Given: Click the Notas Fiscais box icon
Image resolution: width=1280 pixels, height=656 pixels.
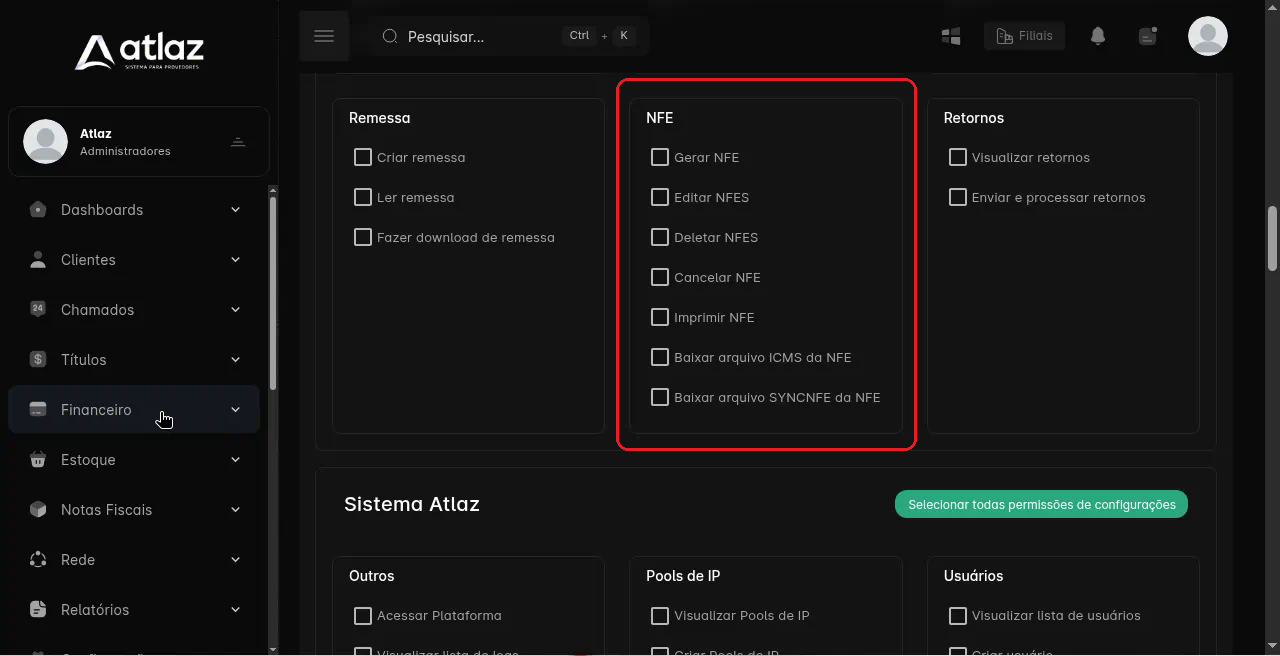Looking at the screenshot, I should (38, 509).
